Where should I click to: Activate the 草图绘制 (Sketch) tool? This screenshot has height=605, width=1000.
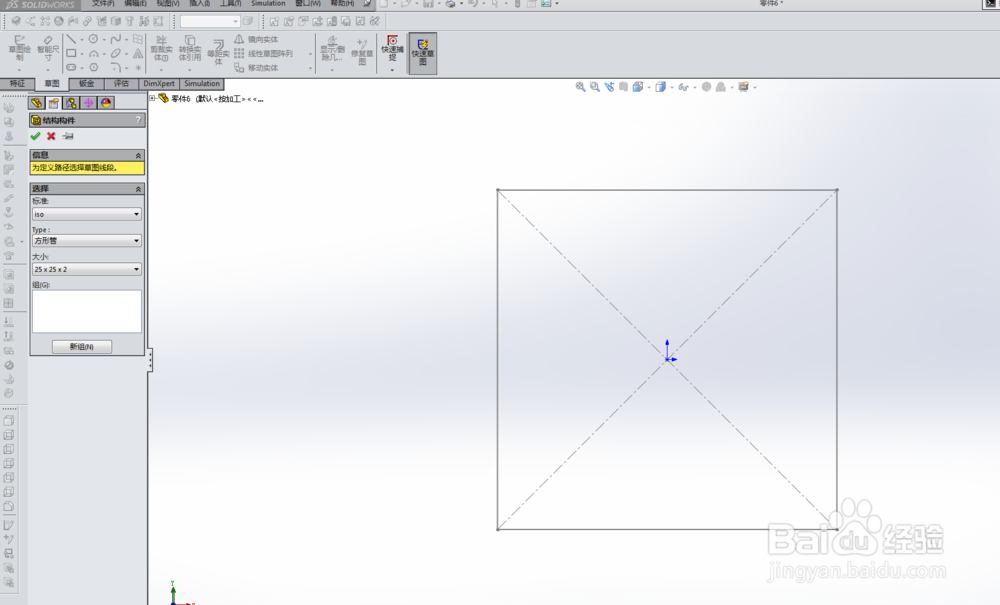click(x=17, y=45)
